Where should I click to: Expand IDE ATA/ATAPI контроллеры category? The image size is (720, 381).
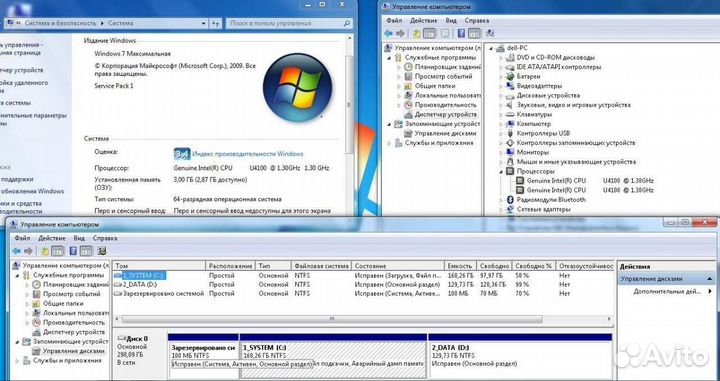(501, 67)
